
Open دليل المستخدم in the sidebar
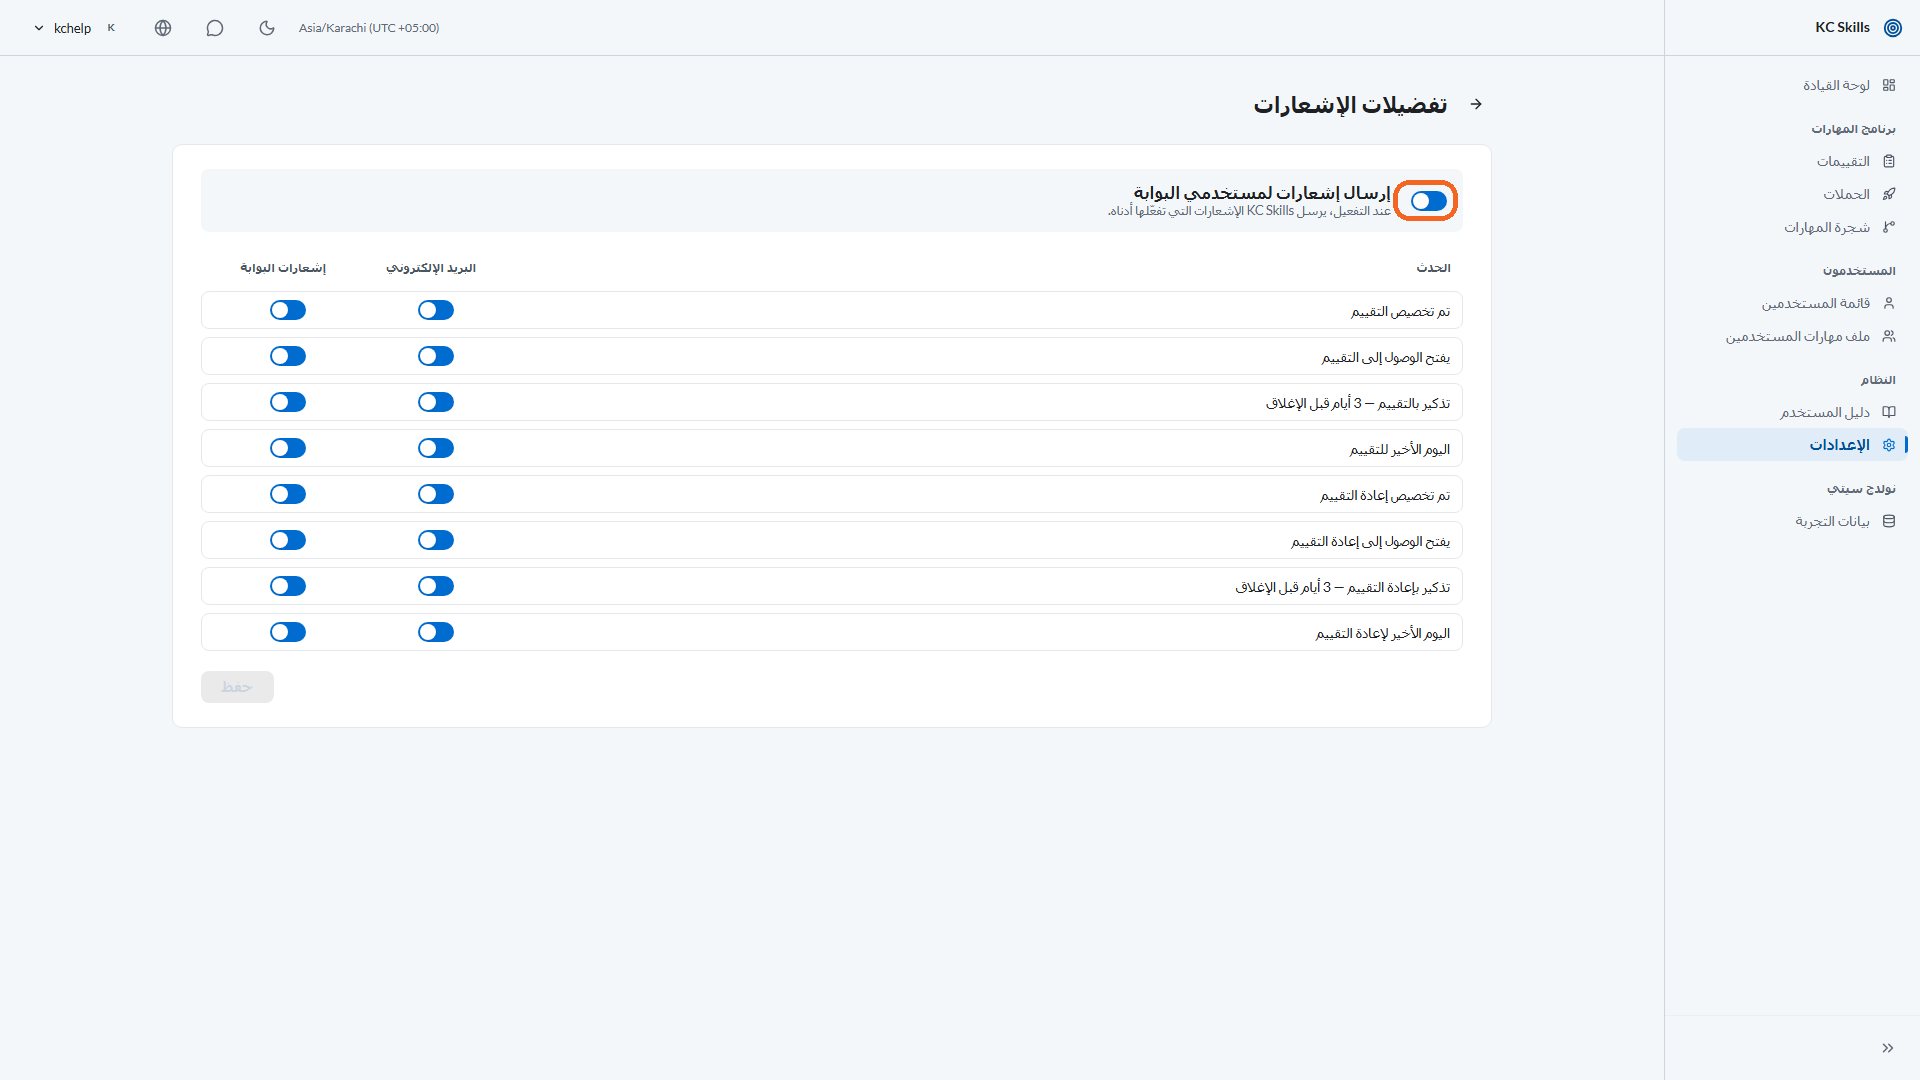1792,412
